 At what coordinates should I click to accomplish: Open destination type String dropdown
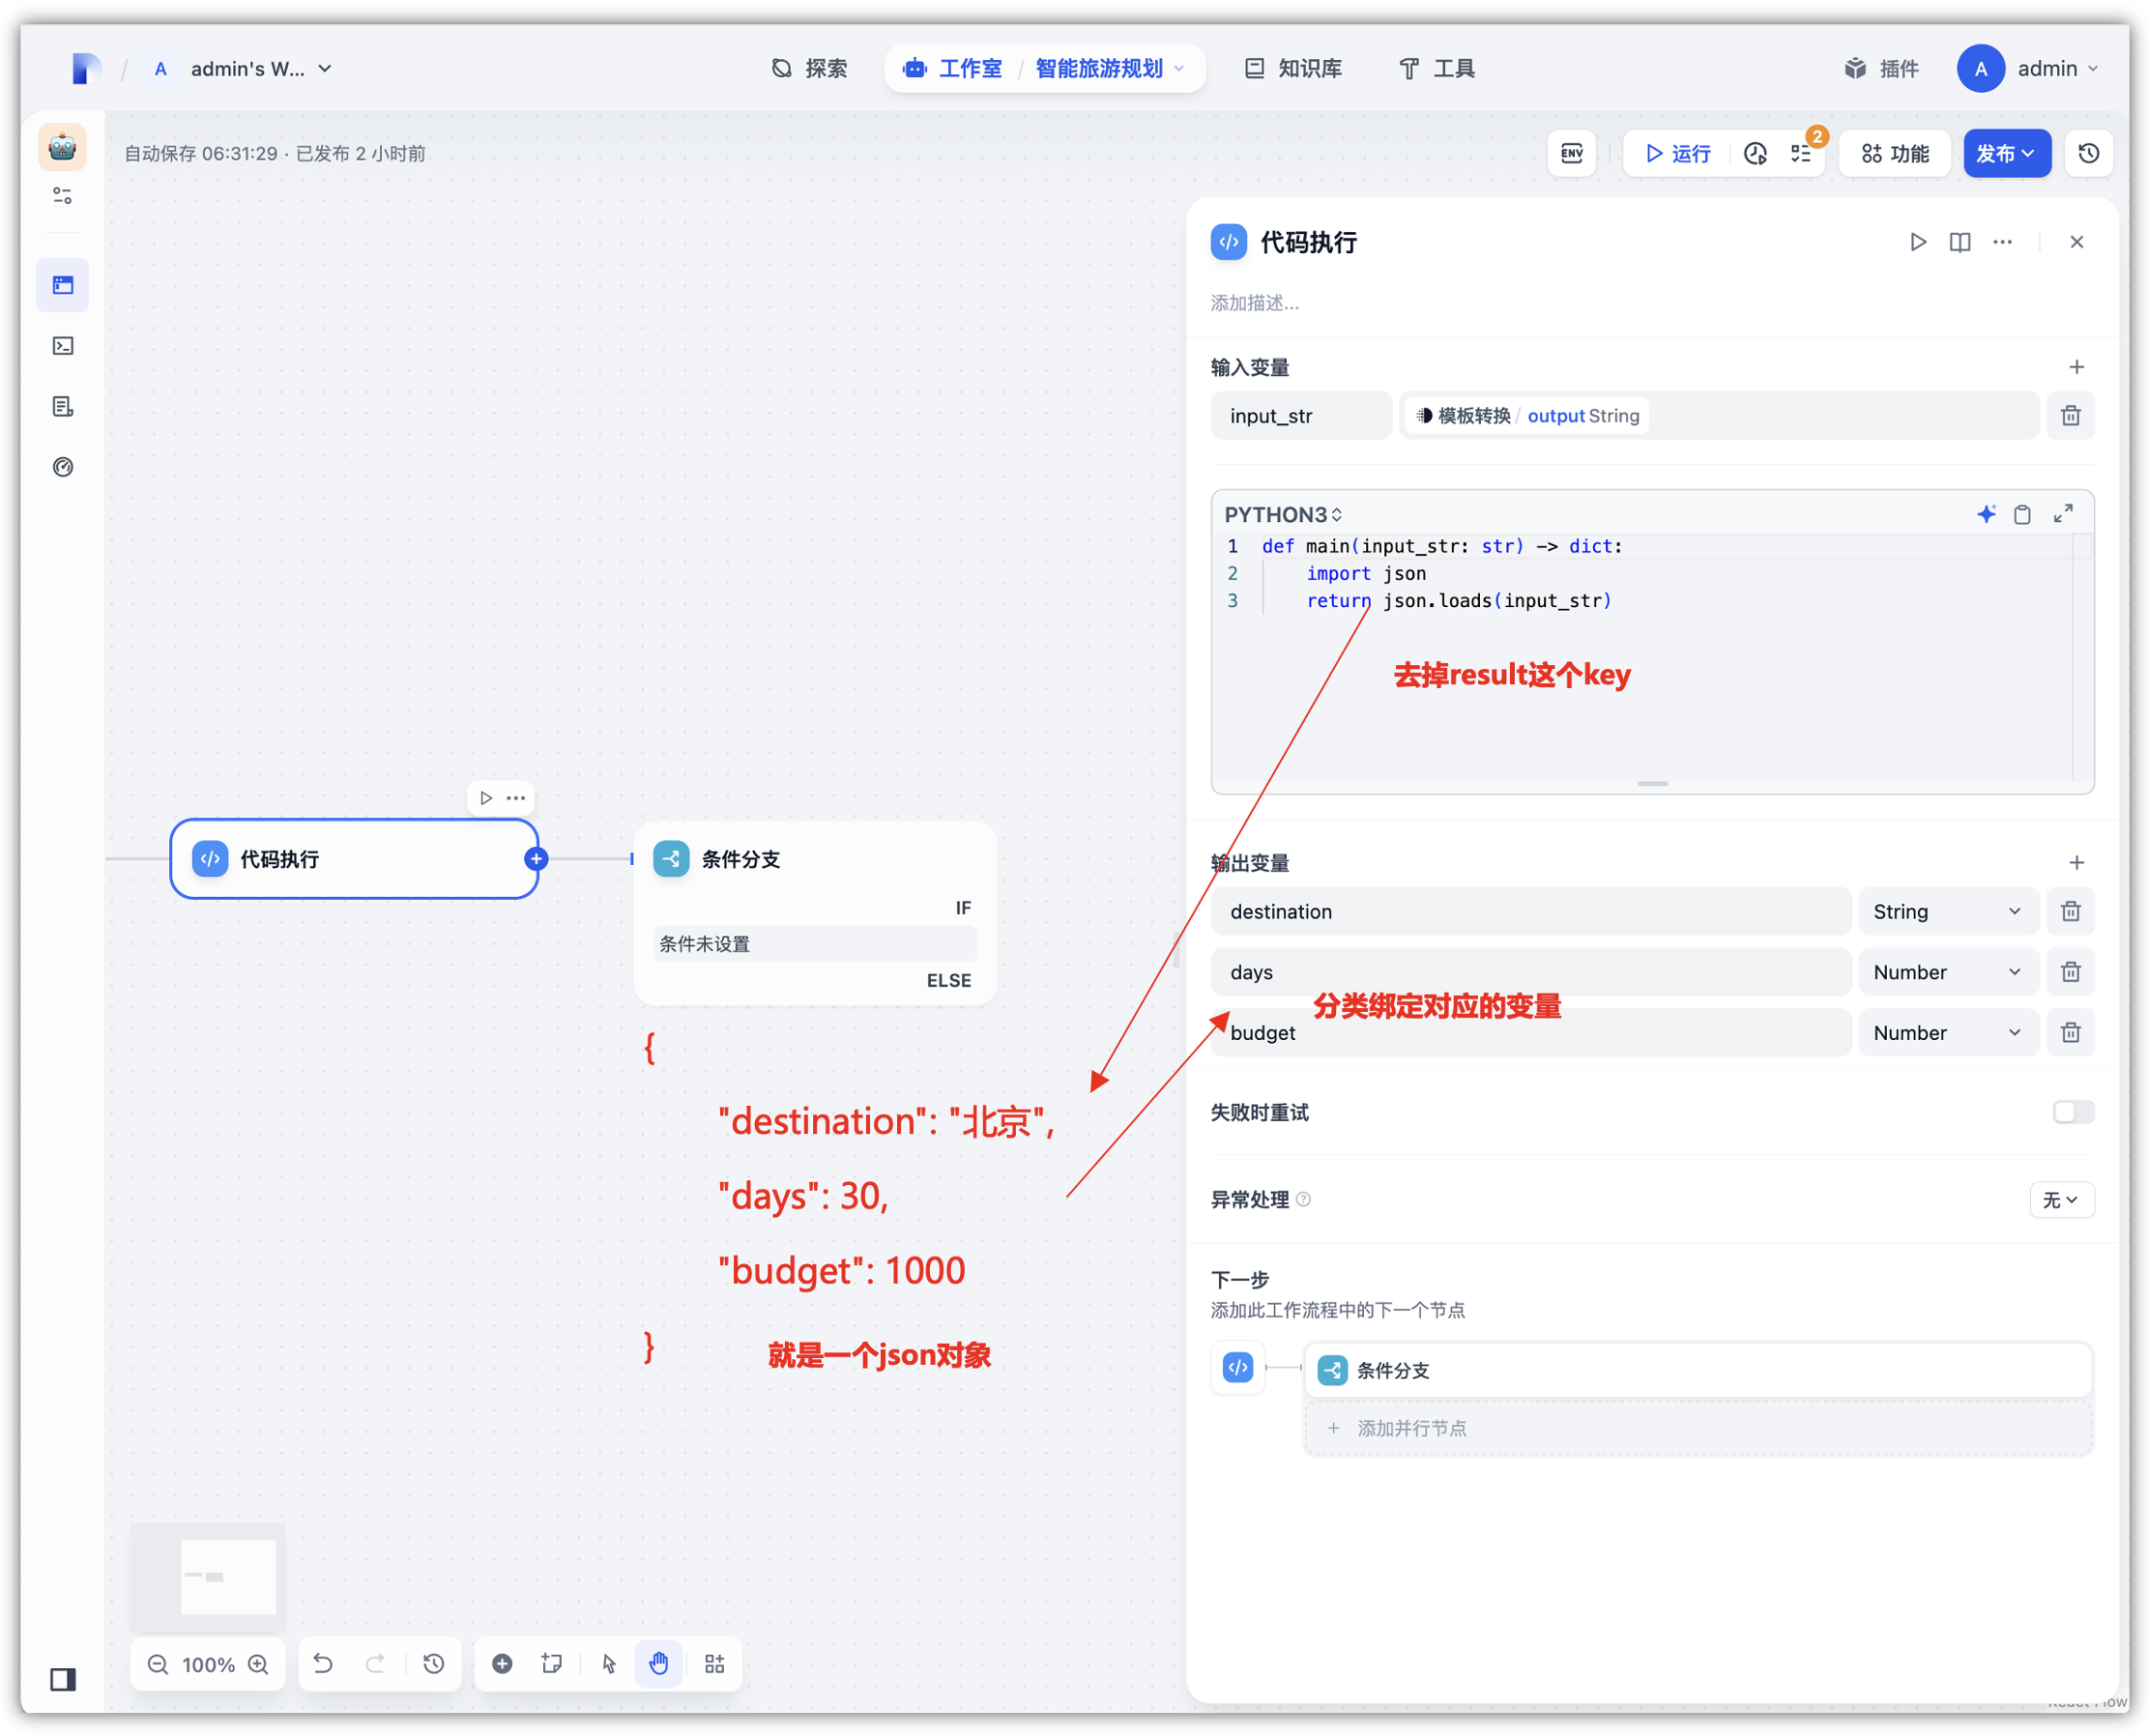coord(1946,911)
